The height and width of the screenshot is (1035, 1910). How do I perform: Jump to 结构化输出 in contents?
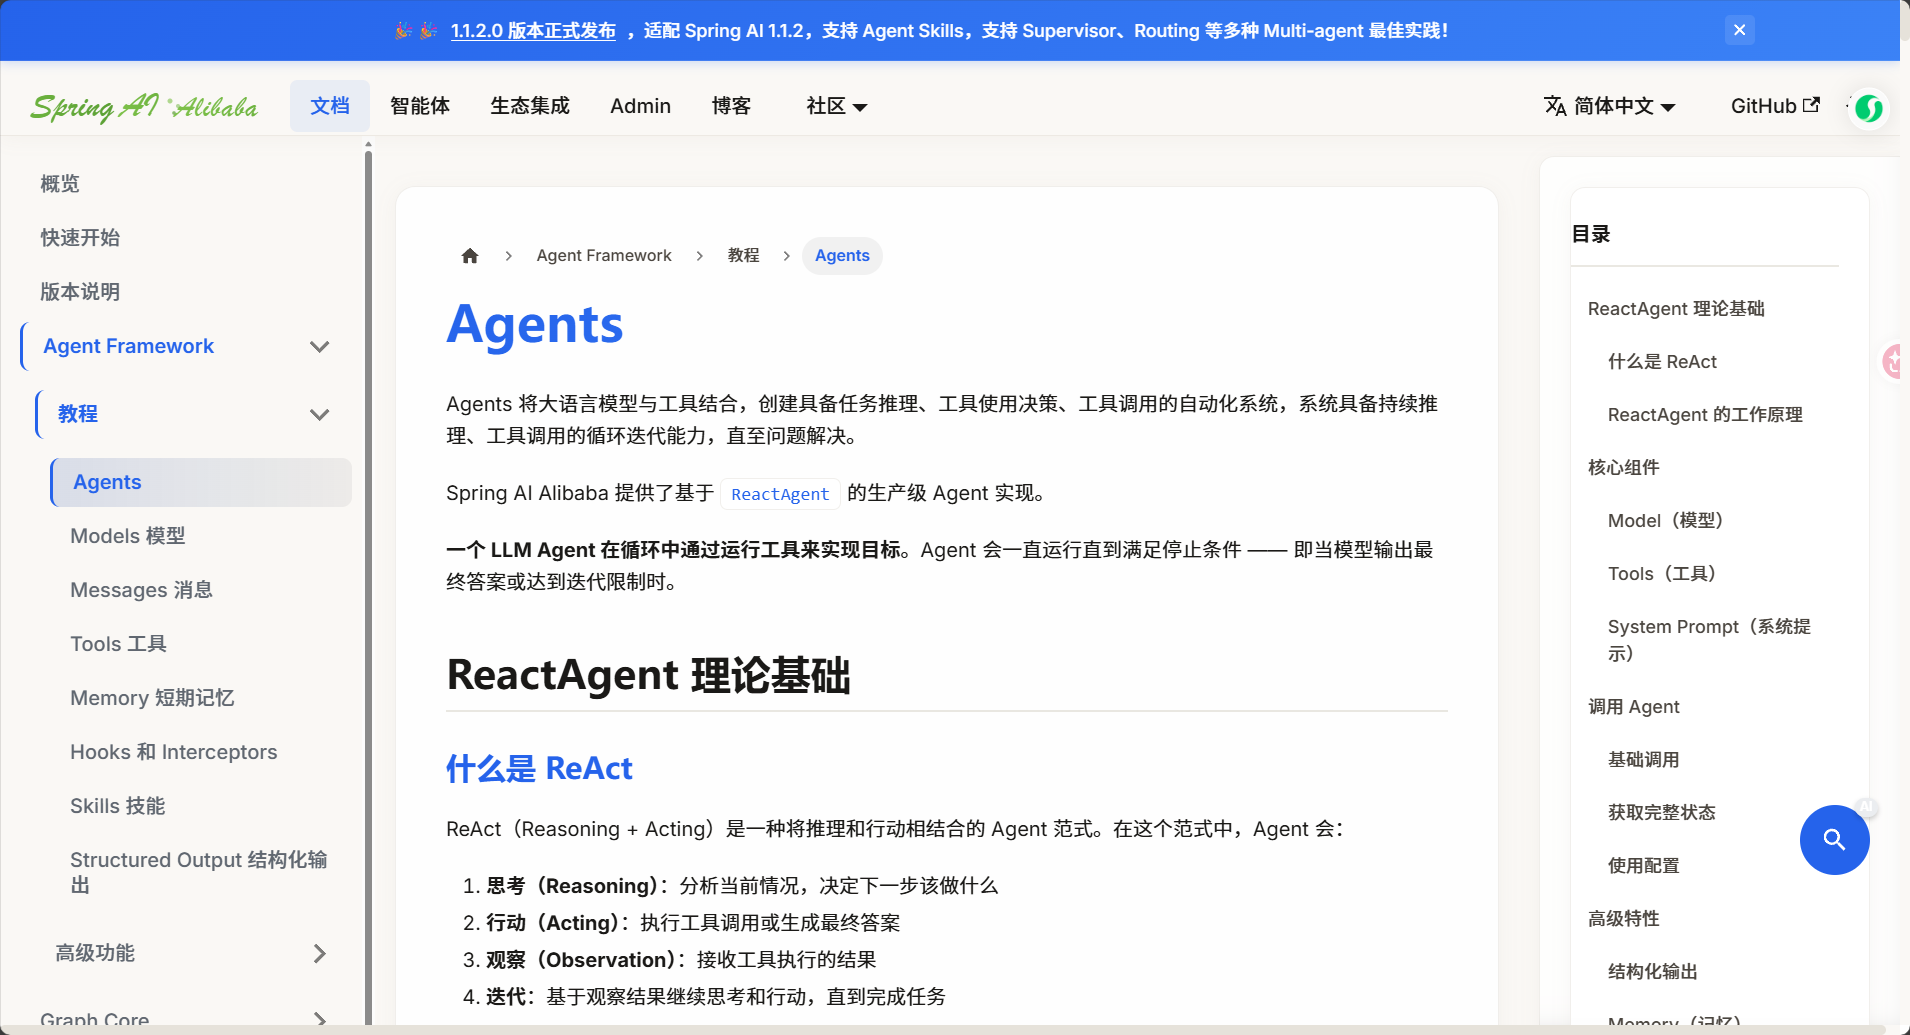tap(1653, 972)
